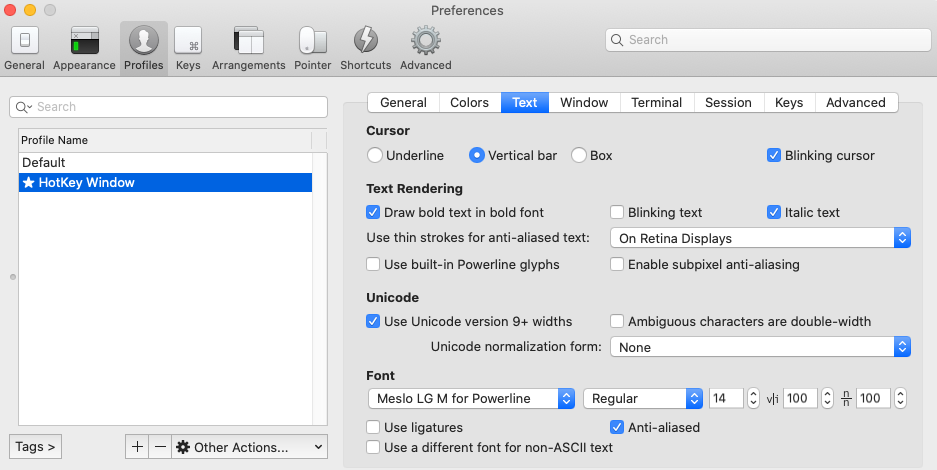Switch to the Terminal tab
Viewport: 937px width, 470px height.
pos(657,103)
